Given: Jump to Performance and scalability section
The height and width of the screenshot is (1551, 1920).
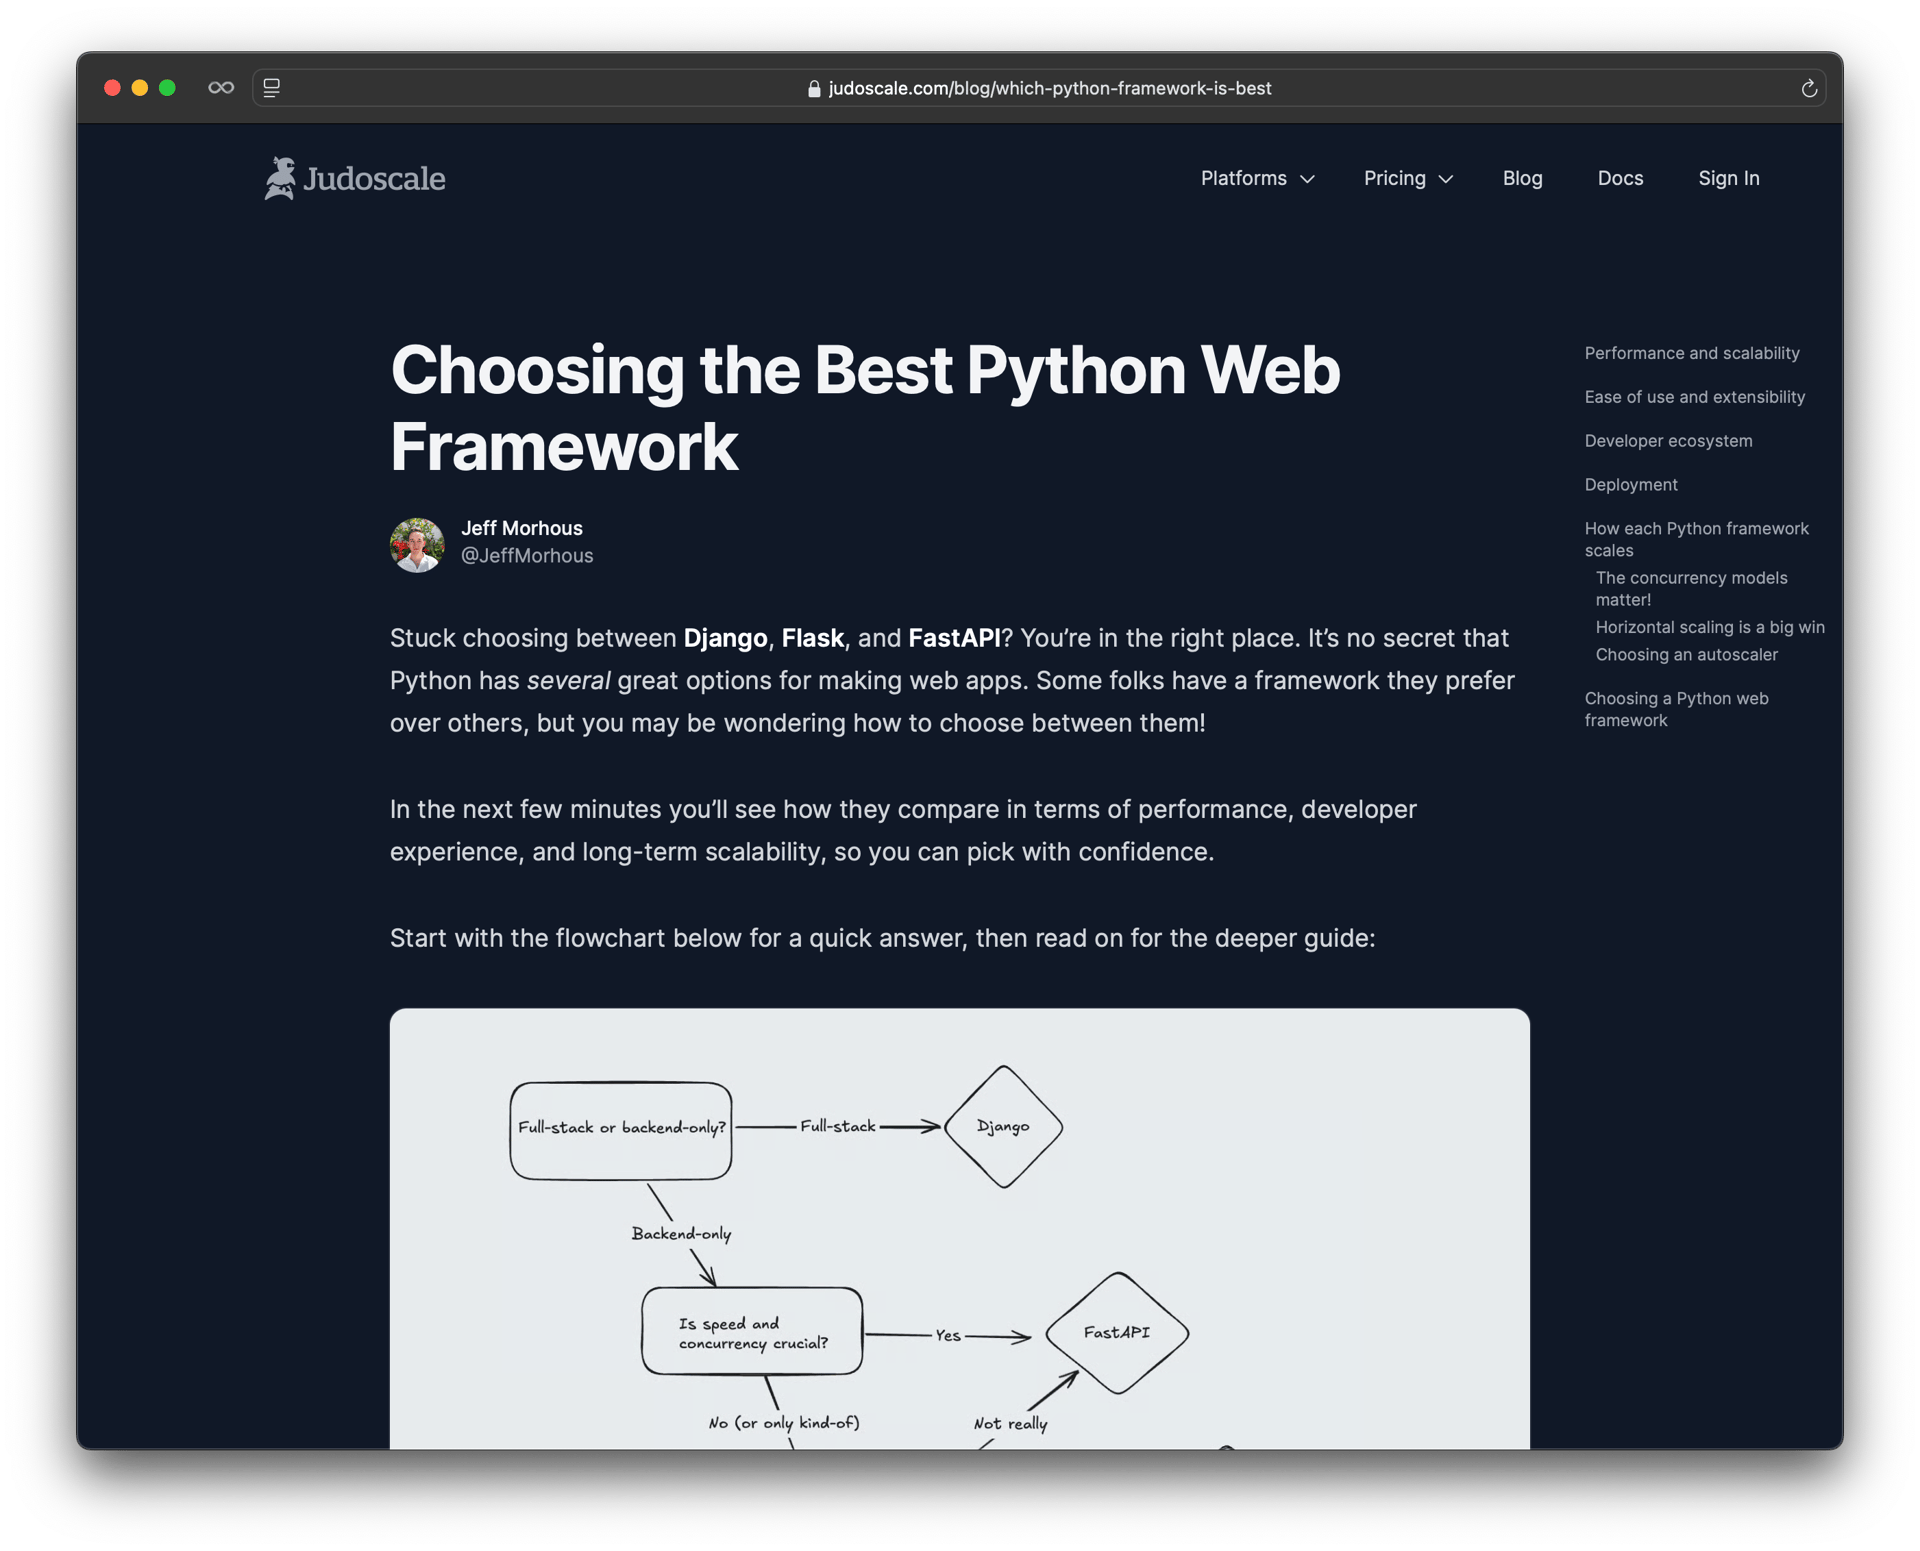Looking at the screenshot, I should pyautogui.click(x=1691, y=353).
